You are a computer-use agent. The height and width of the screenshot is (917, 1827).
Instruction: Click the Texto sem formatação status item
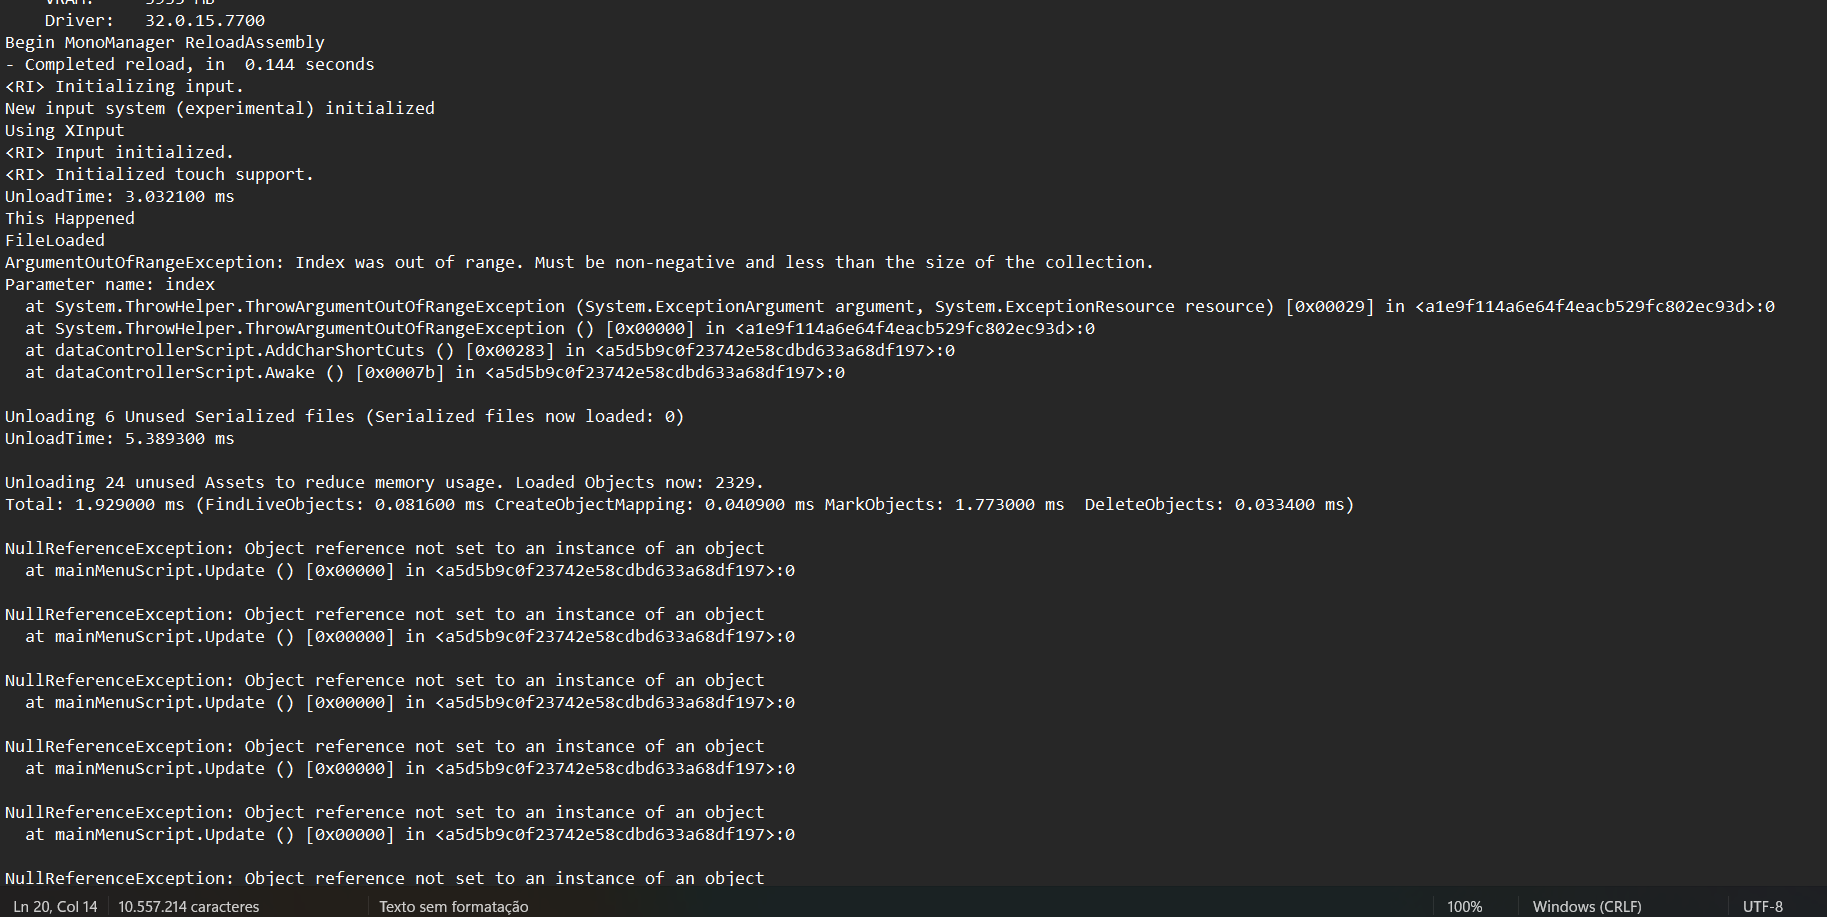click(453, 906)
